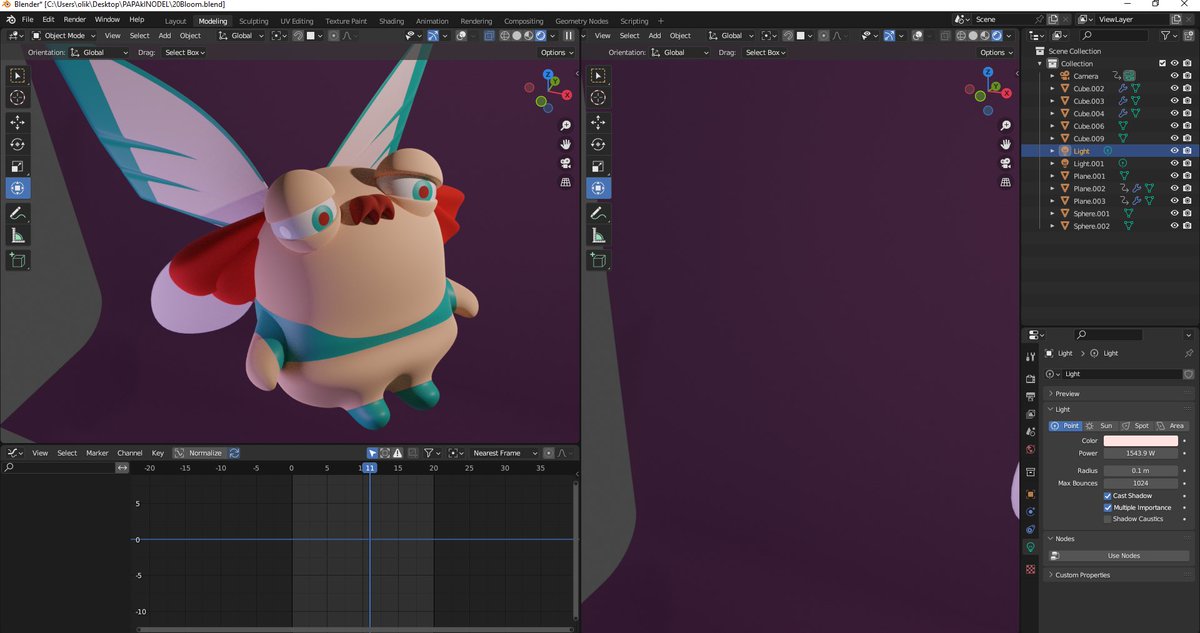Open the File menu
This screenshot has height=633, width=1200.
point(26,20)
